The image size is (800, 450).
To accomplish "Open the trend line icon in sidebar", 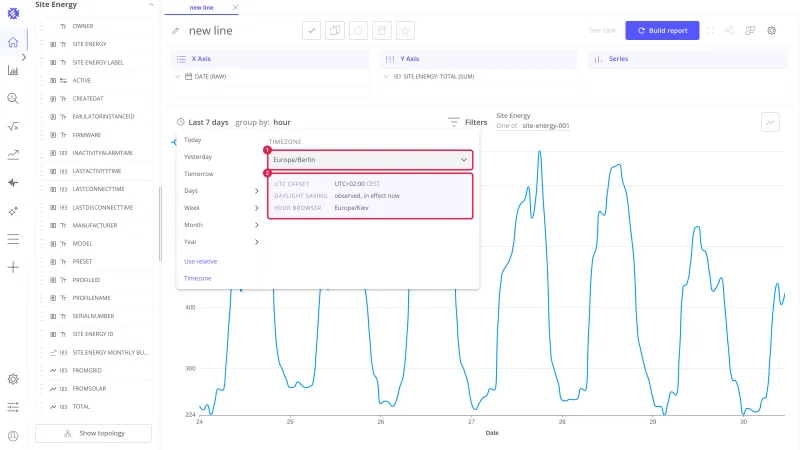I will point(13,155).
